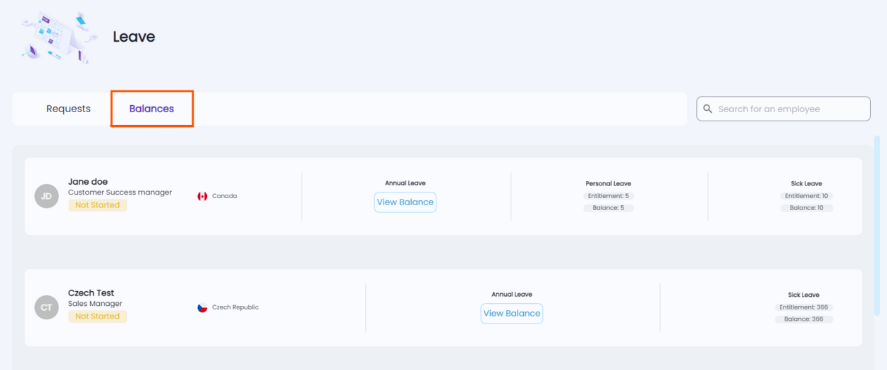
Task: Click Jane doe's Not Started status badge
Action: click(97, 205)
